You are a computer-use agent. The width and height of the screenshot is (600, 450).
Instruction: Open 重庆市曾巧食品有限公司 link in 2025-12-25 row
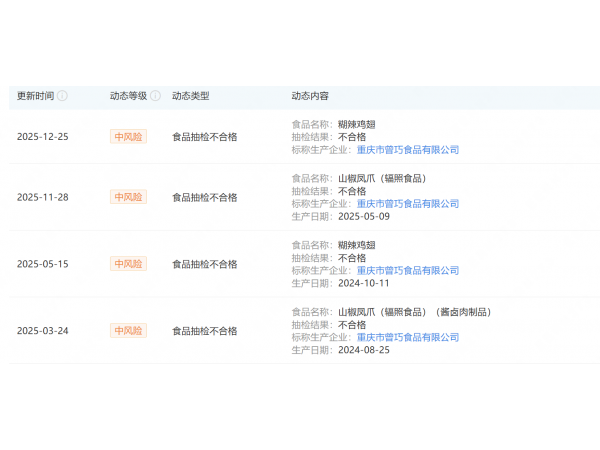tap(408, 150)
